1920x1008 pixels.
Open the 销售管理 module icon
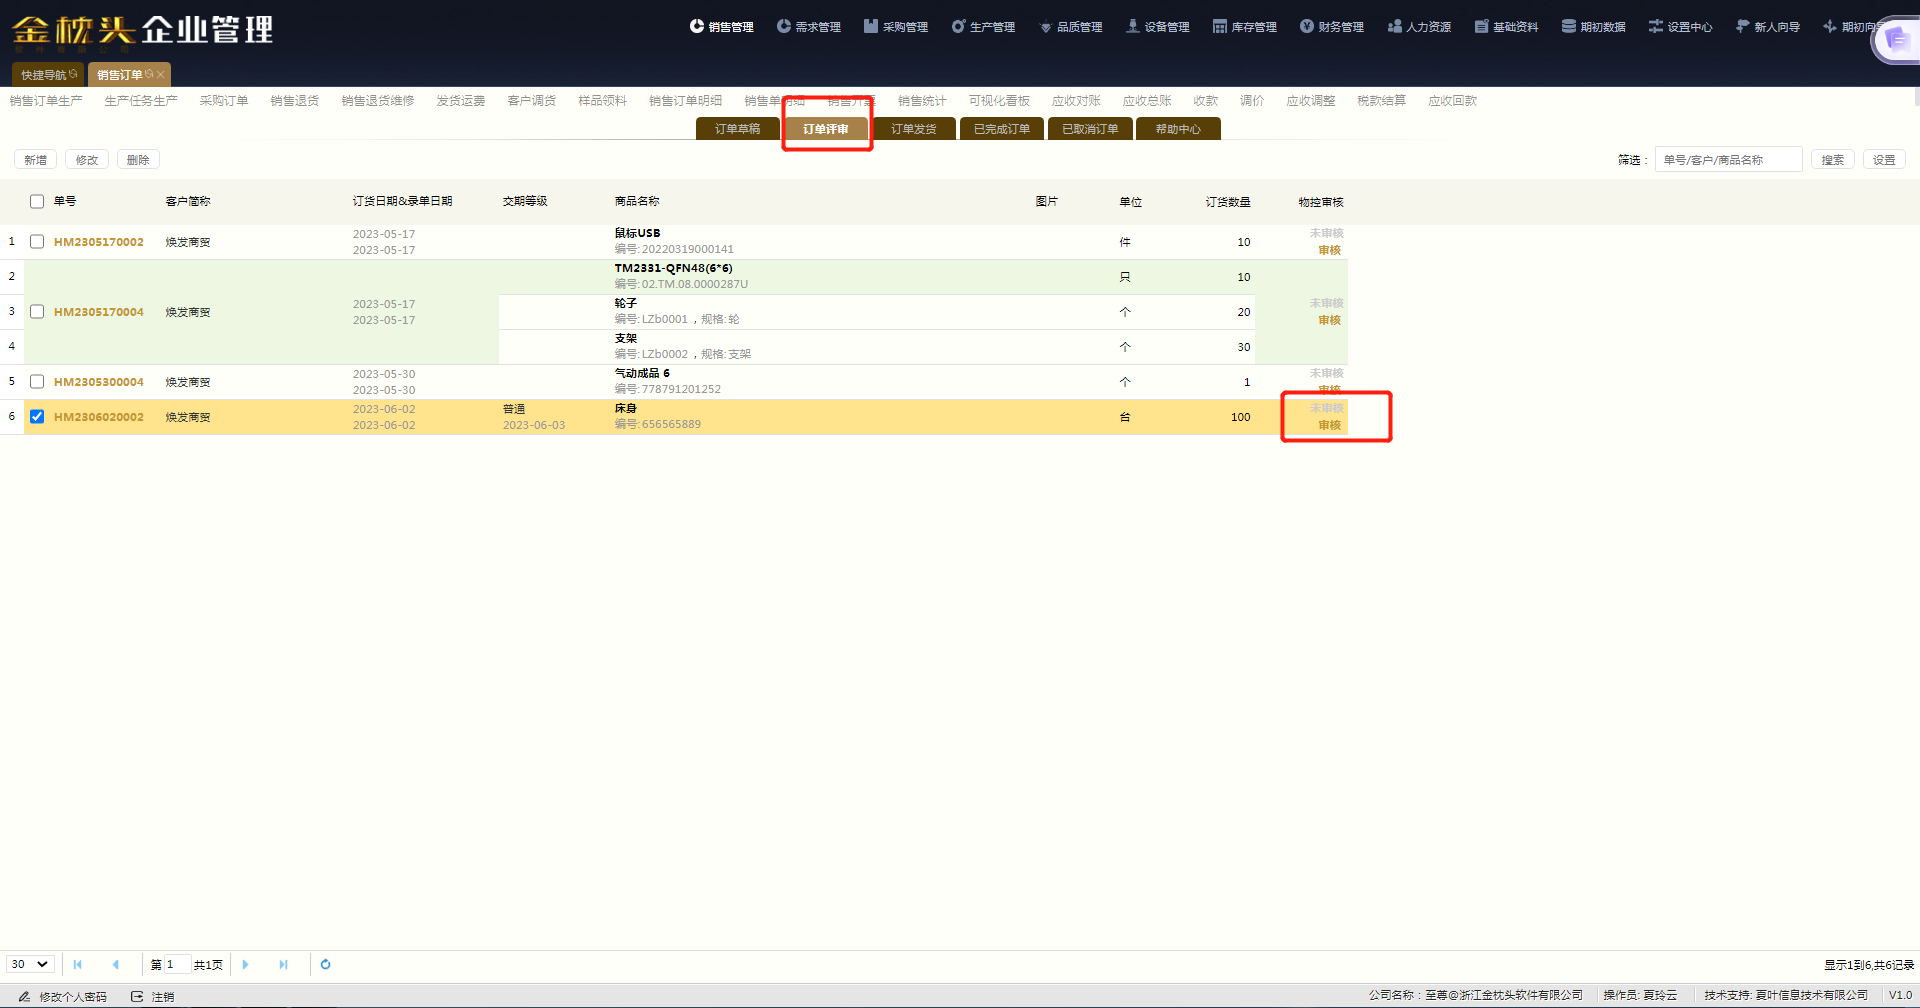tap(697, 26)
